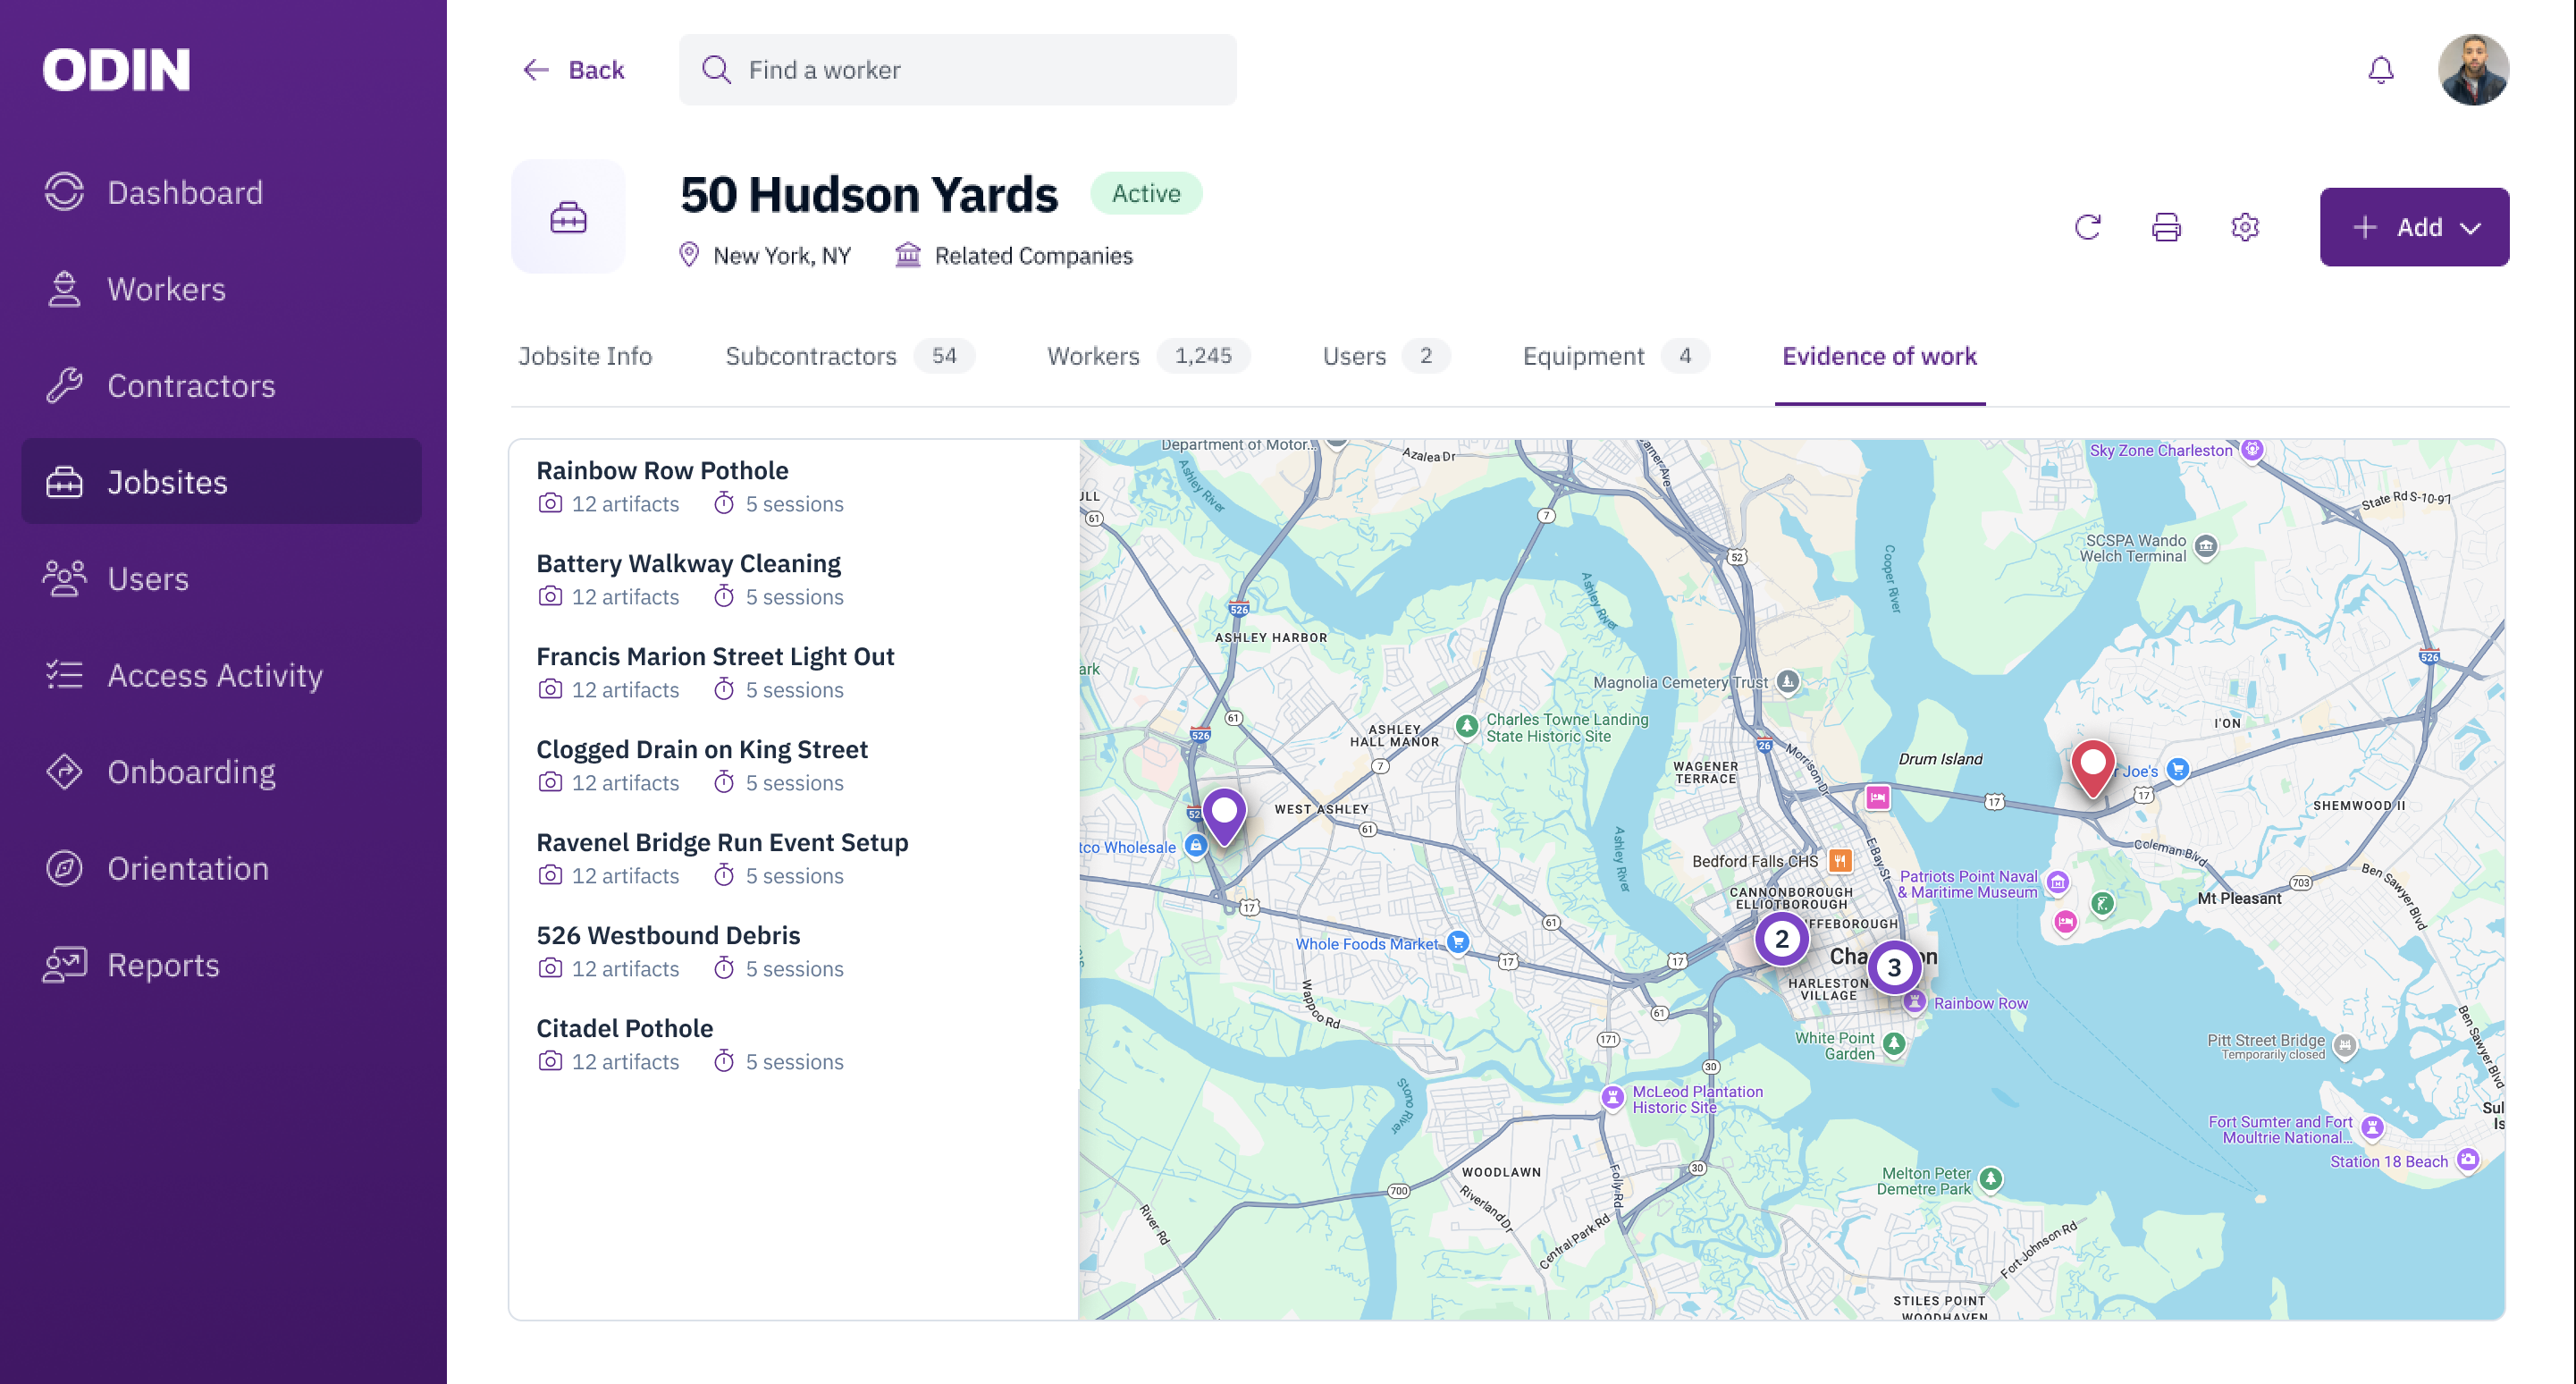Click the map cluster marker labeled 2
The image size is (2576, 1384).
click(1781, 939)
